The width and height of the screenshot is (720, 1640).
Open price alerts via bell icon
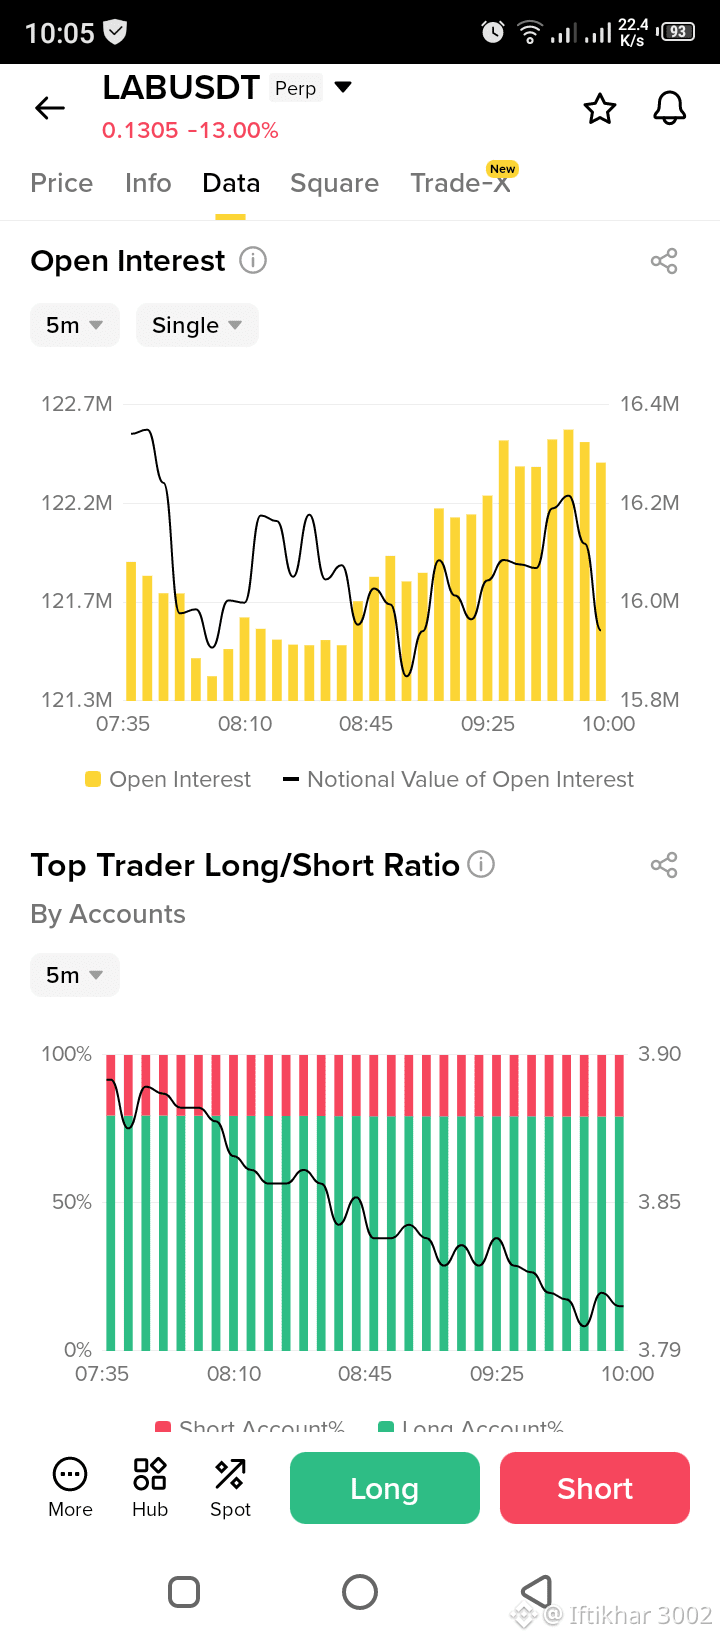[x=670, y=108]
